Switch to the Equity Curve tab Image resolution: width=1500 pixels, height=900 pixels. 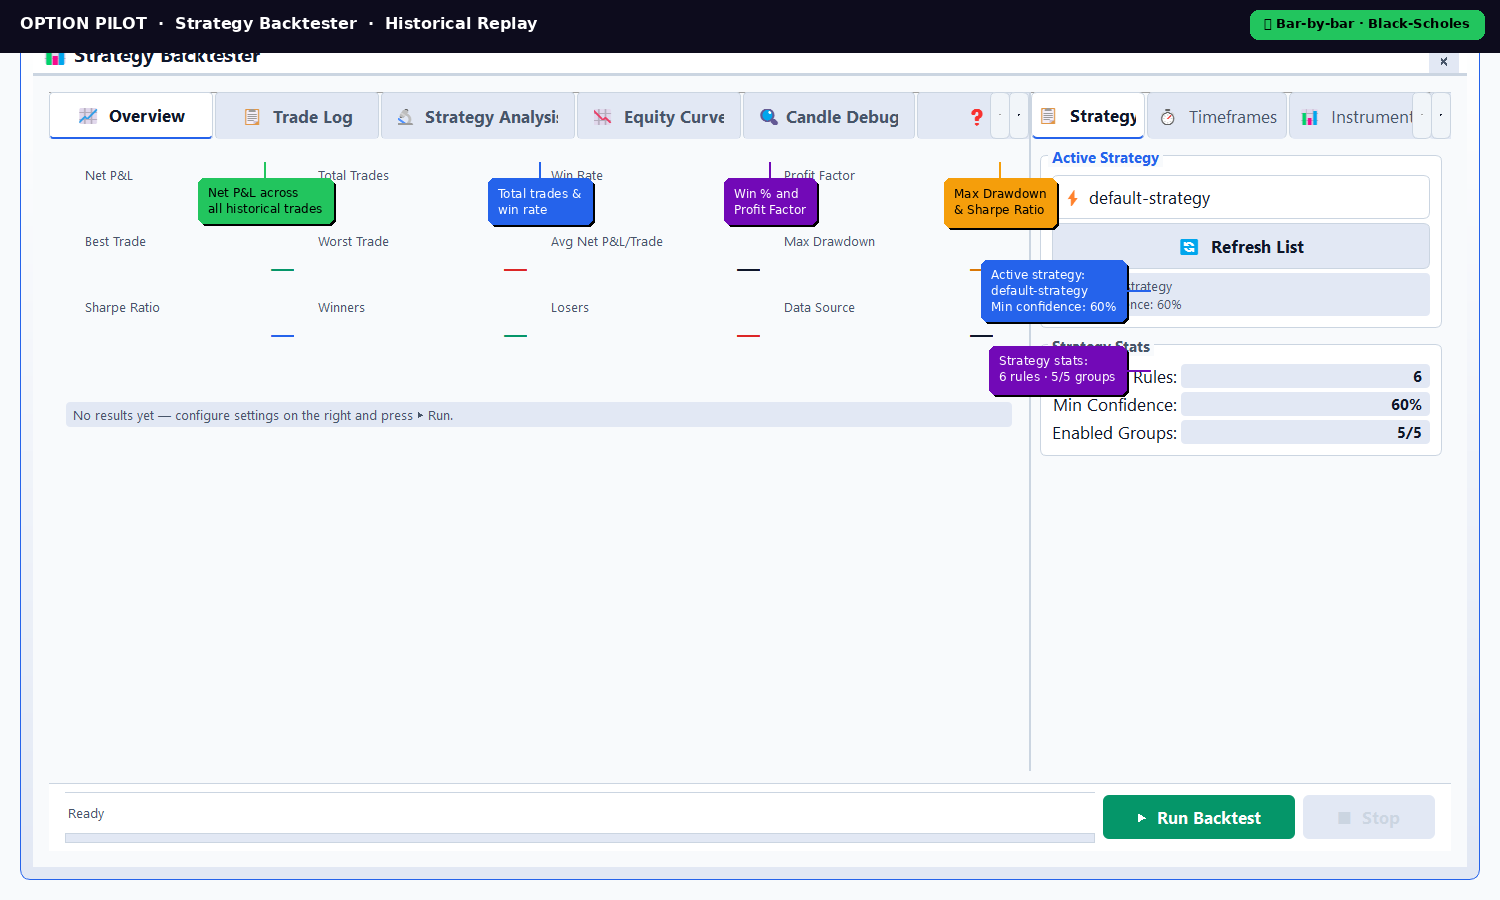click(659, 117)
